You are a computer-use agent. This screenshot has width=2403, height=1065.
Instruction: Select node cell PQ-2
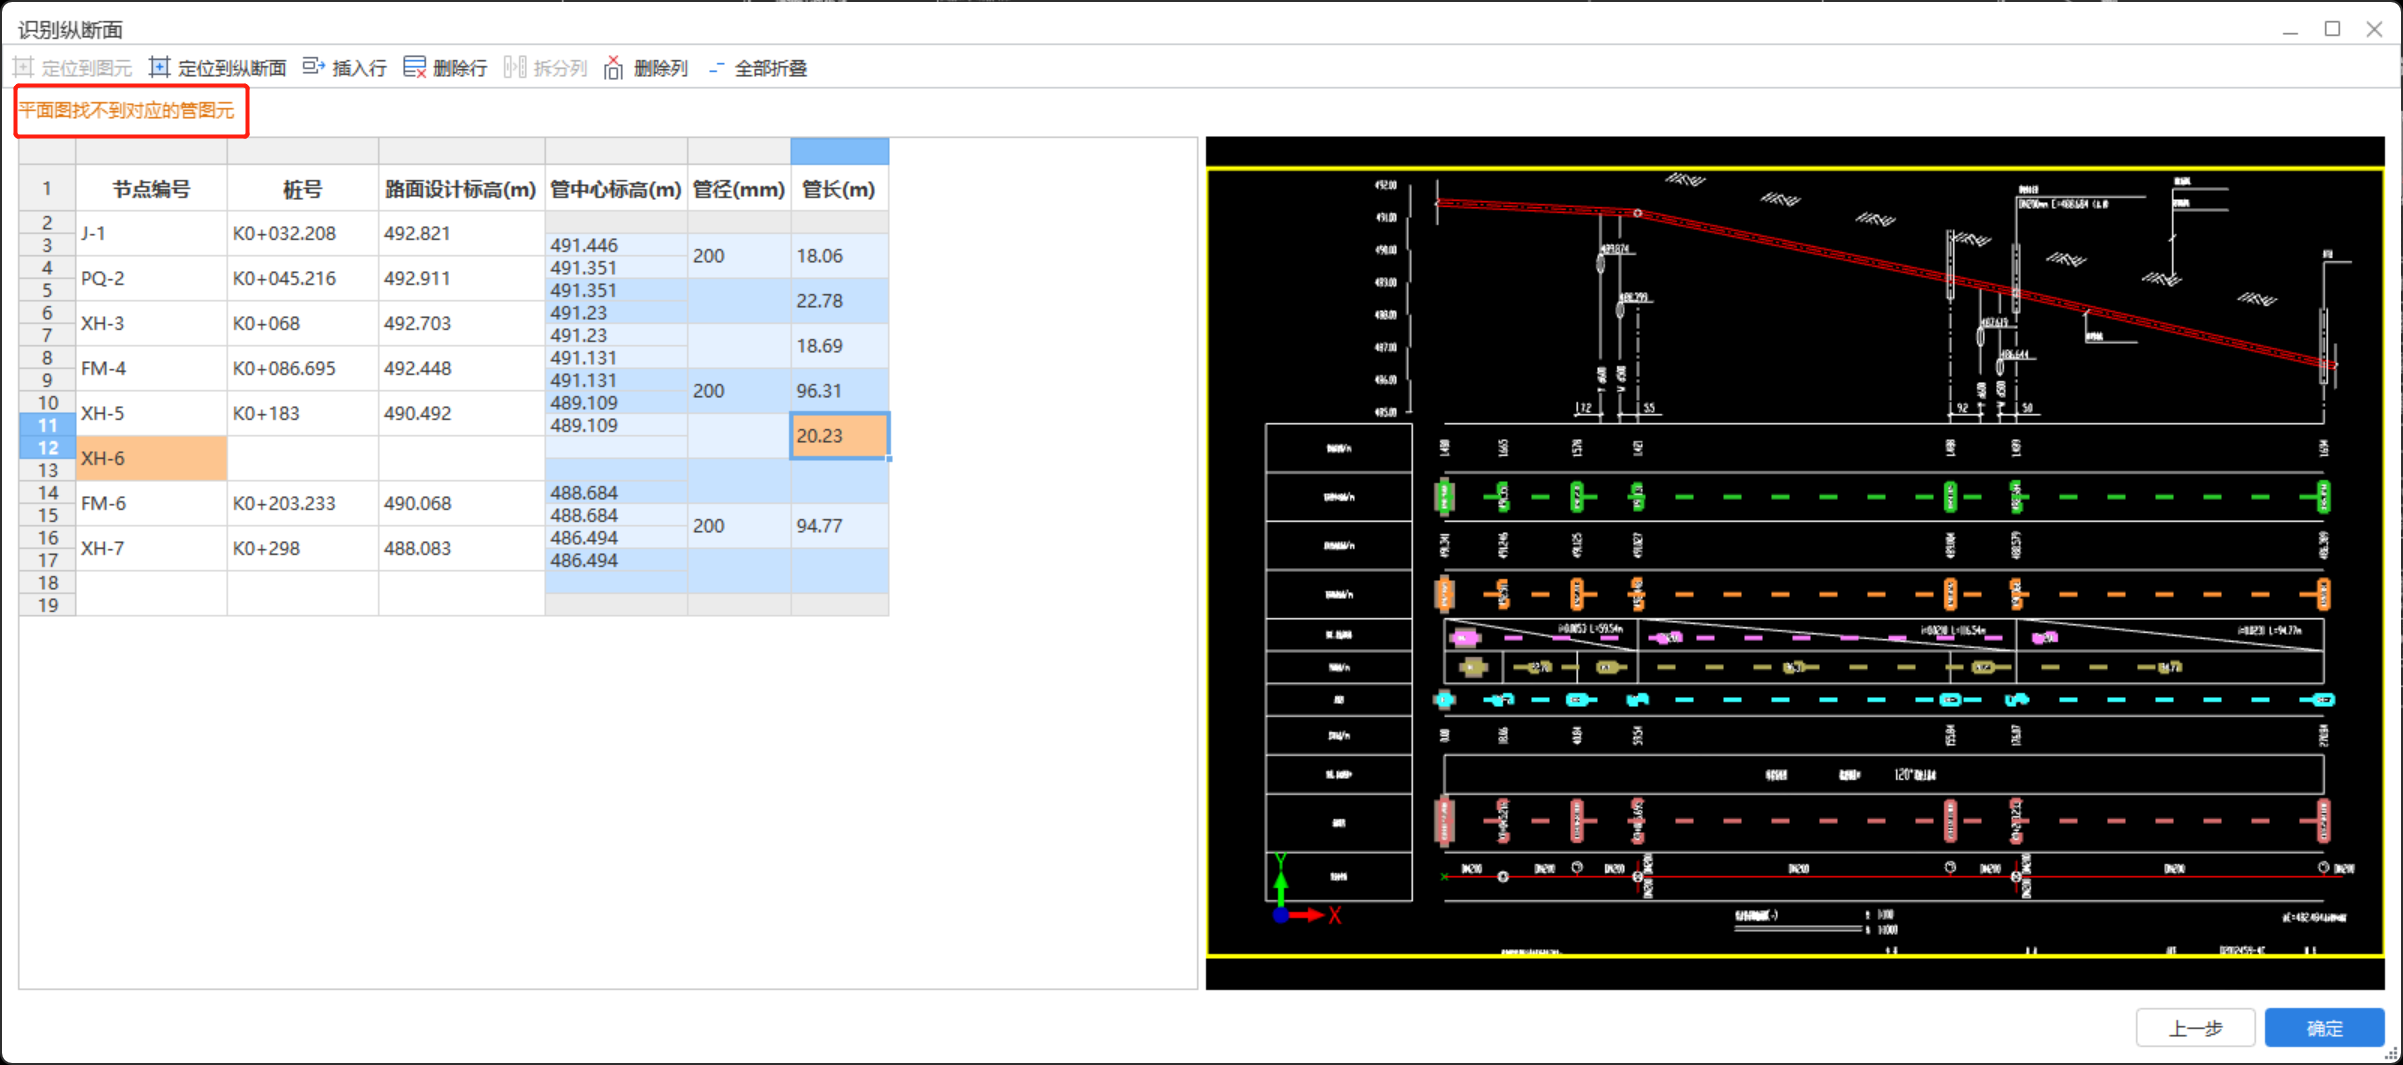click(151, 278)
